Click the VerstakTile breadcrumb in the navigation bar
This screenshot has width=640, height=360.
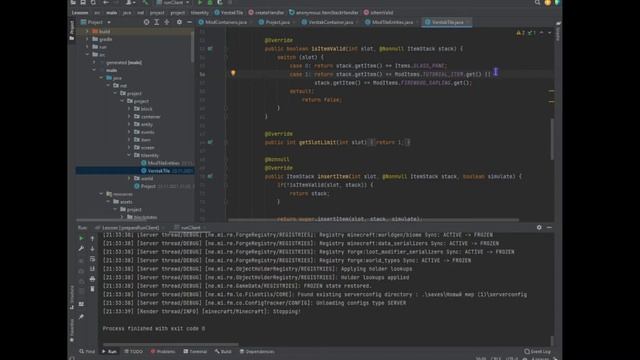(229, 13)
